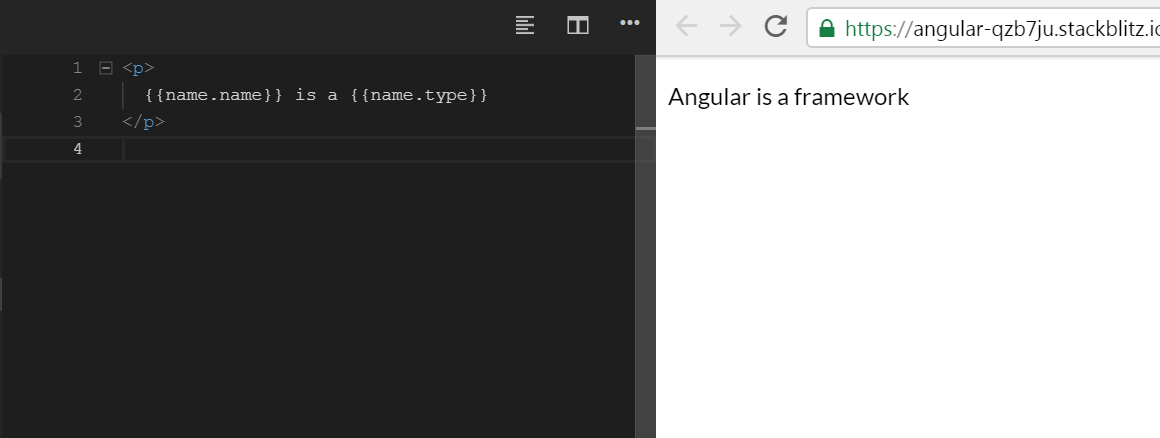Screen dimensions: 1160x438
Task: Click {{name.name}} interpolation in code
Action: coord(215,95)
